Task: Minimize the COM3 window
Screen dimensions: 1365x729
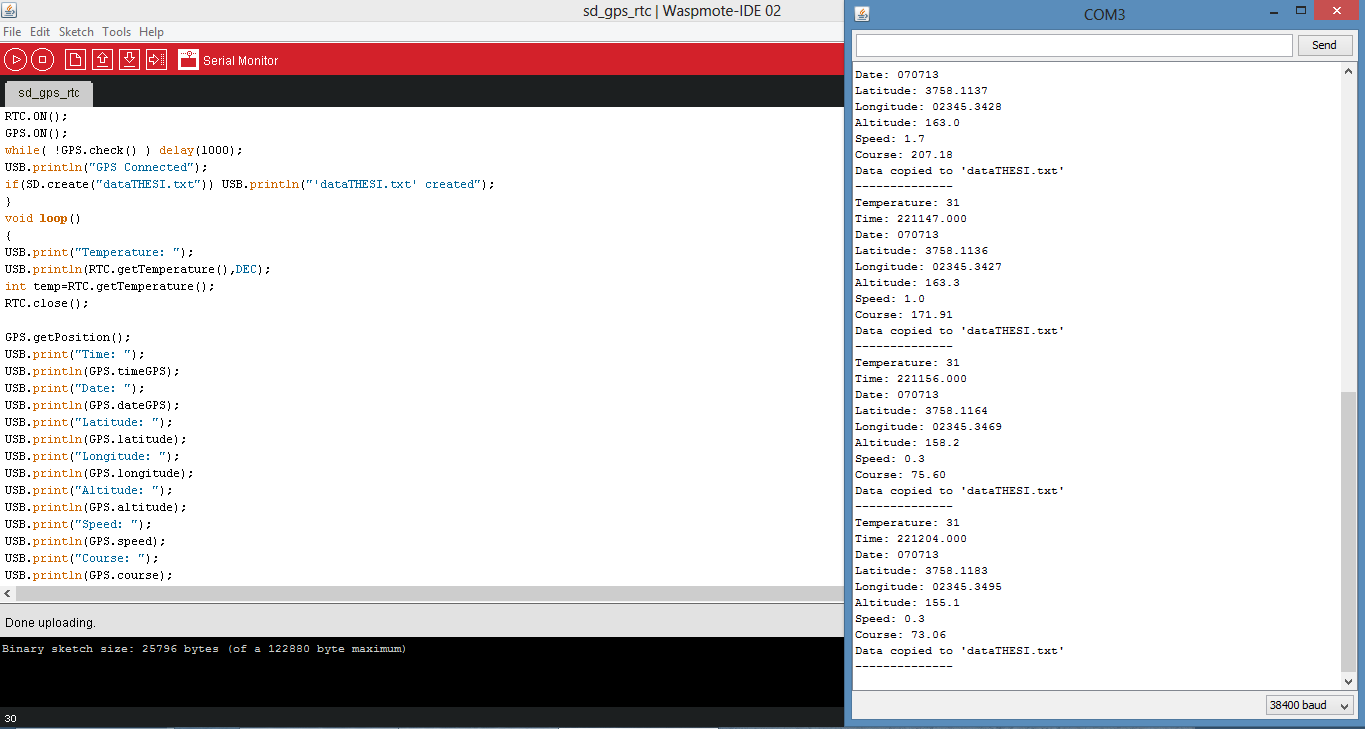Action: click(x=1274, y=12)
